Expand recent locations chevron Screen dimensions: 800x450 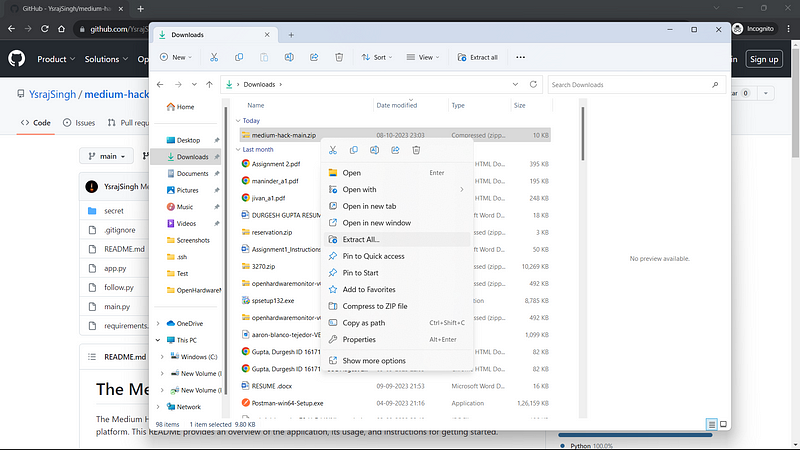194,84
